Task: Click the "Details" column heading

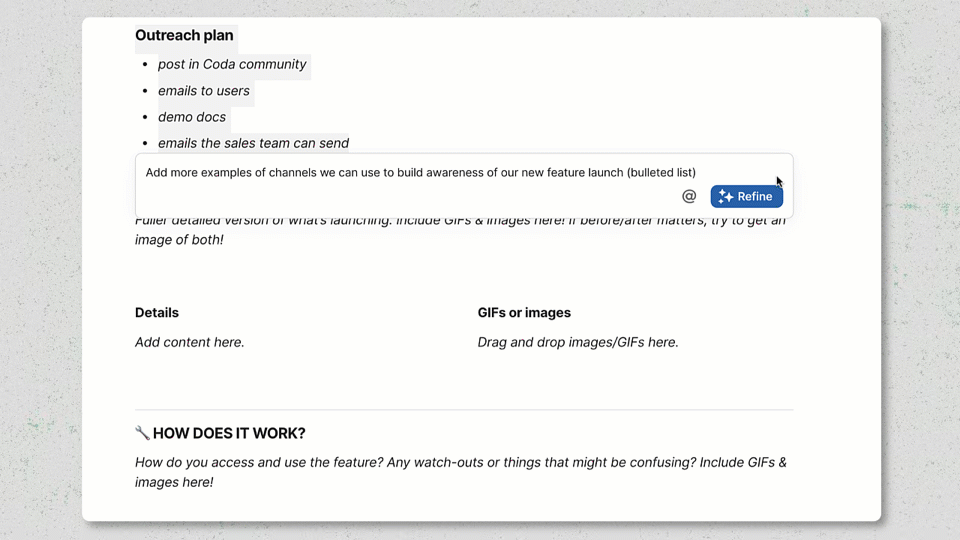Action: (157, 313)
